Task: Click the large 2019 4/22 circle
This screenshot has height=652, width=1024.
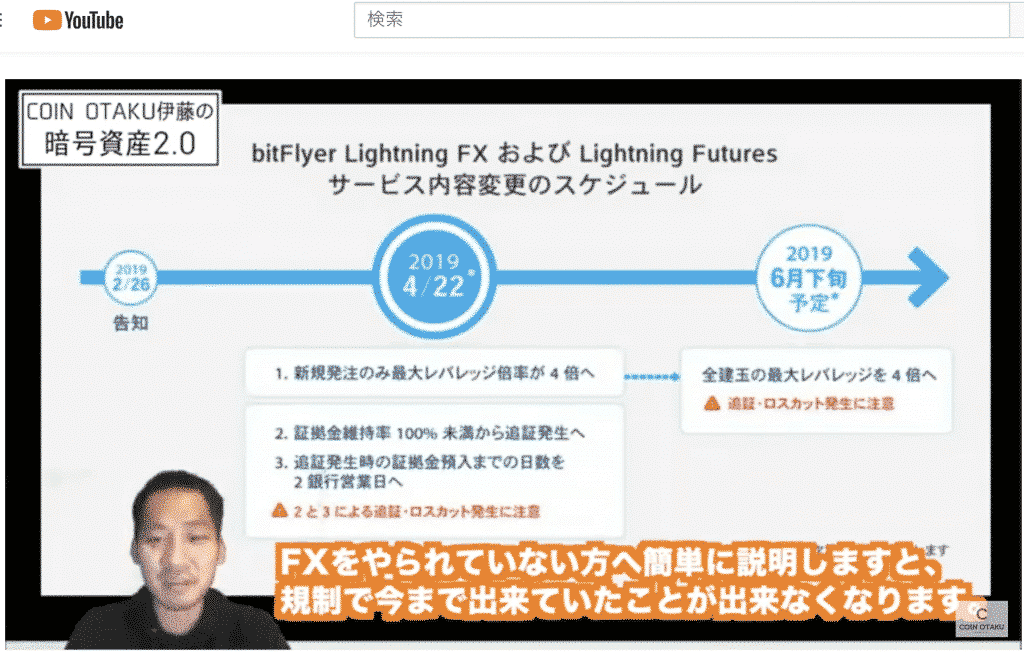Action: pyautogui.click(x=435, y=276)
